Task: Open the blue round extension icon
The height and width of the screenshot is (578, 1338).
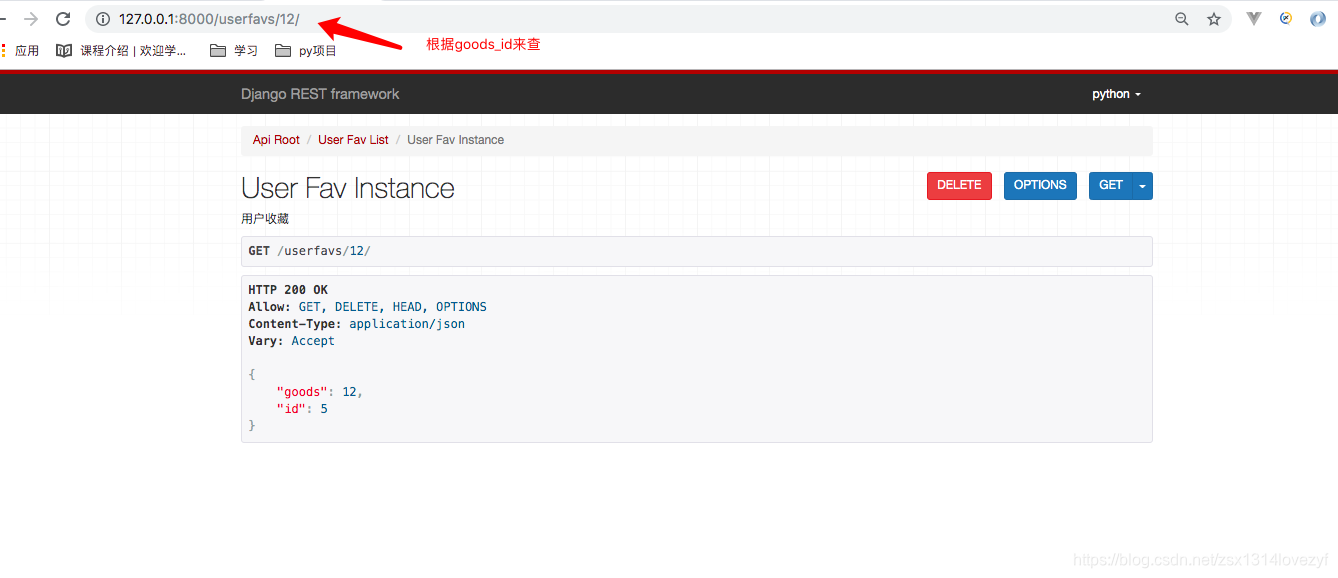Action: coord(1318,18)
